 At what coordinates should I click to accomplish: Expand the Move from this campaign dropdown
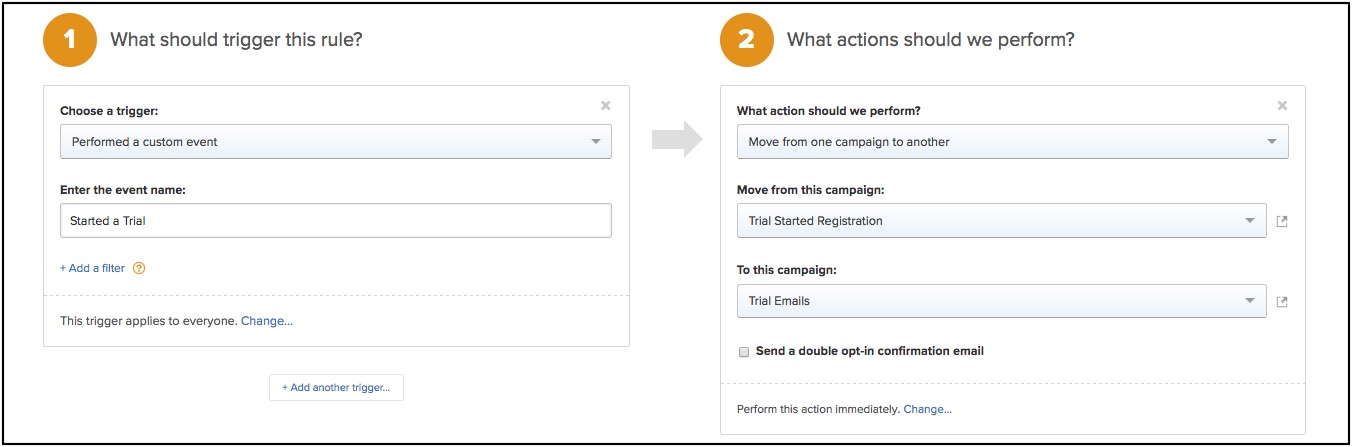pos(1001,221)
